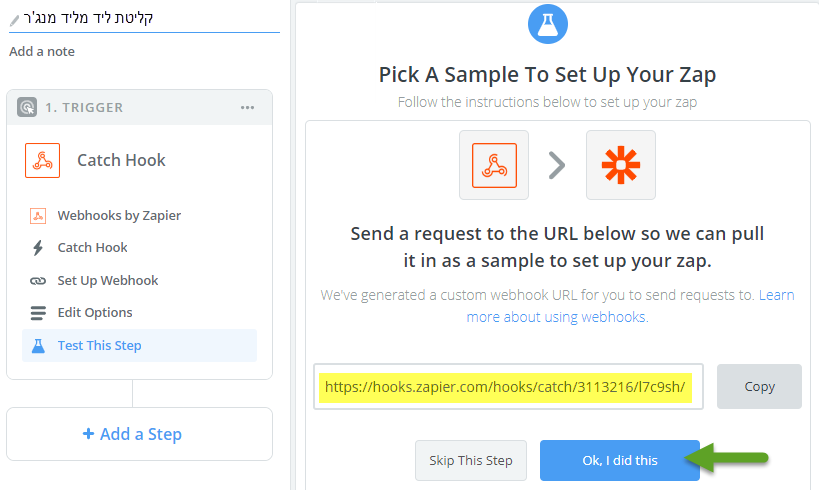Click the lines icon beside Edit Options
Viewport: 819px width, 490px height.
[38, 313]
